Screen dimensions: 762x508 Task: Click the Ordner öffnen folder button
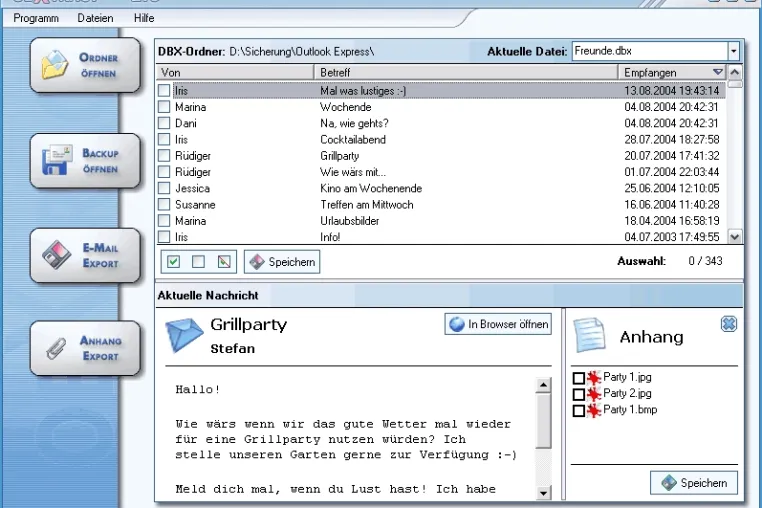85,65
